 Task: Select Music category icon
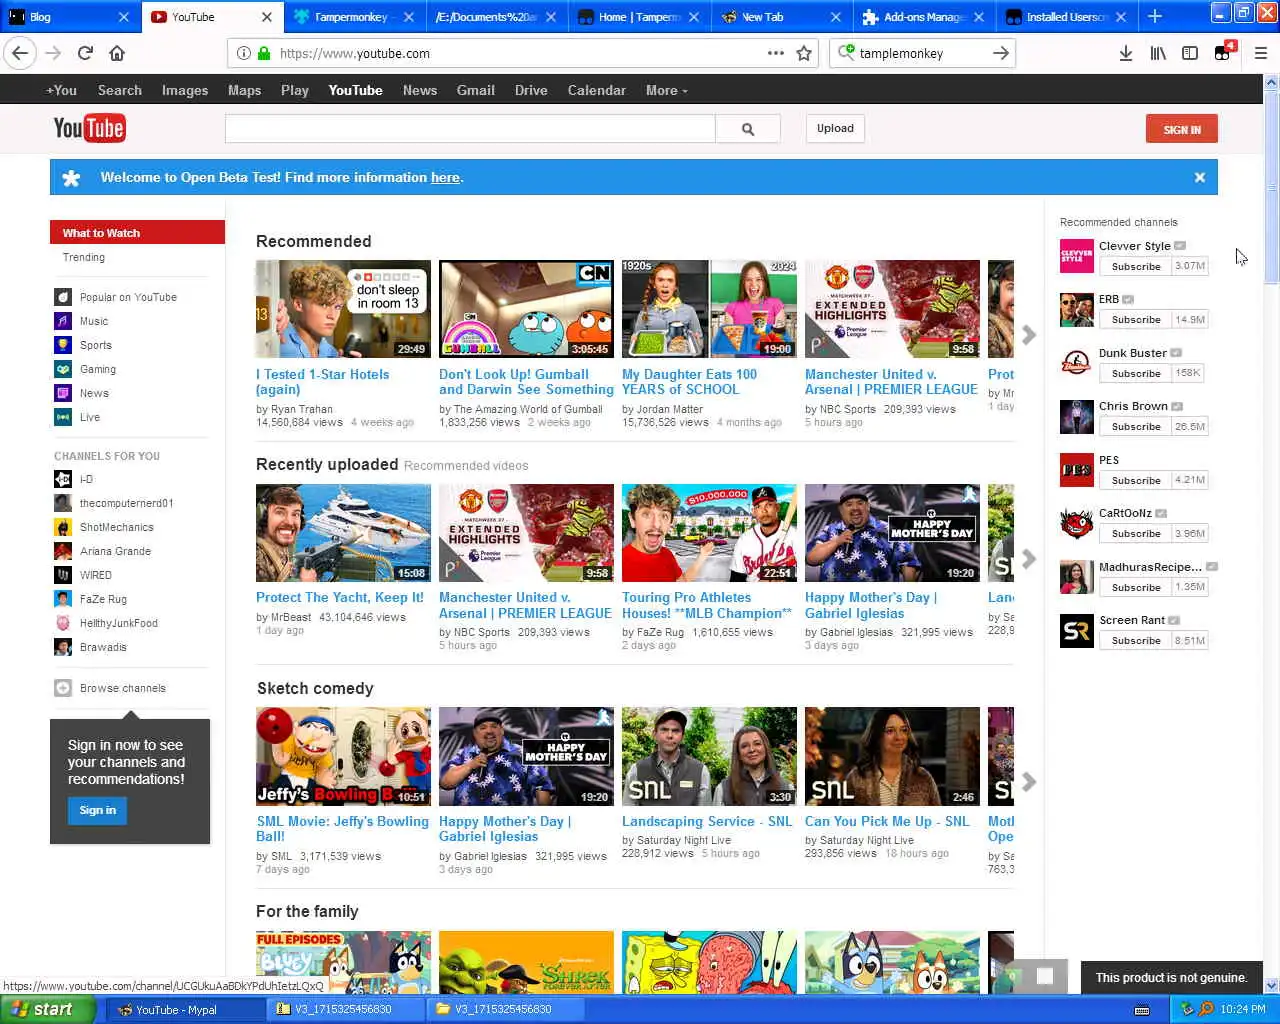[63, 321]
